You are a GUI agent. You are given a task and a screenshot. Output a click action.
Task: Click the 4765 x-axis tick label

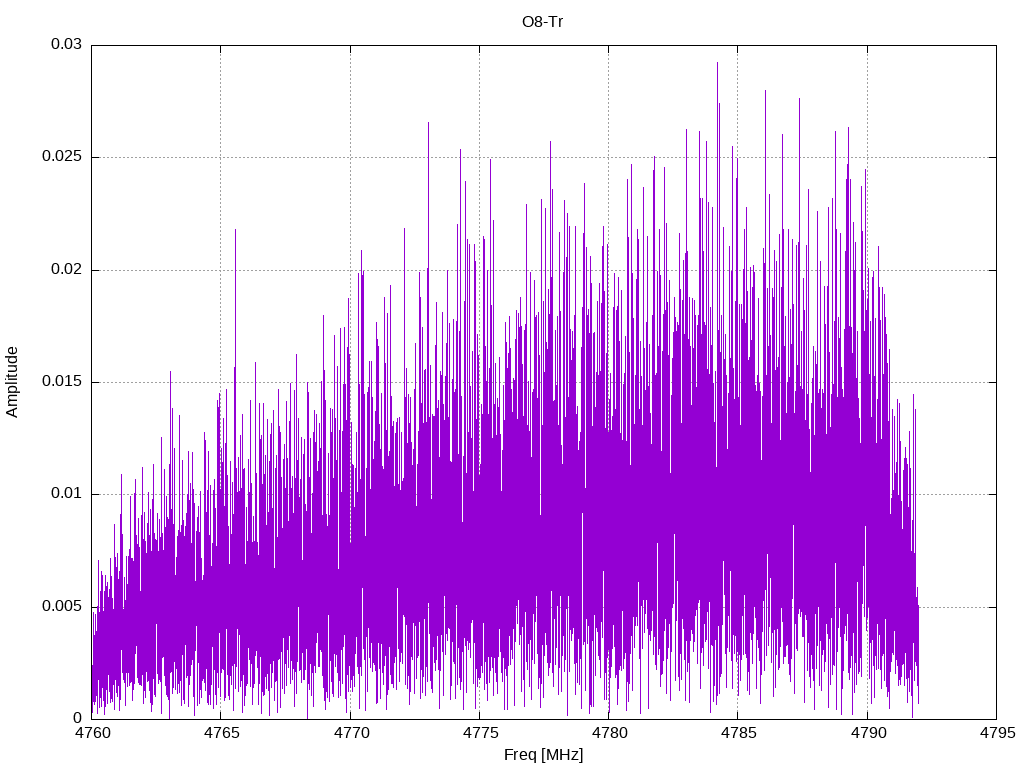click(x=221, y=733)
